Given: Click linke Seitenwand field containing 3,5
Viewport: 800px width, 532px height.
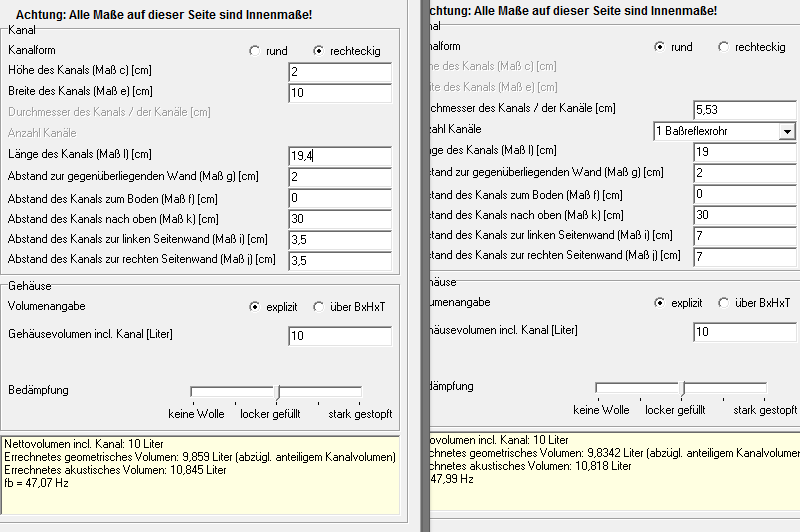Looking at the screenshot, I should [x=339, y=240].
